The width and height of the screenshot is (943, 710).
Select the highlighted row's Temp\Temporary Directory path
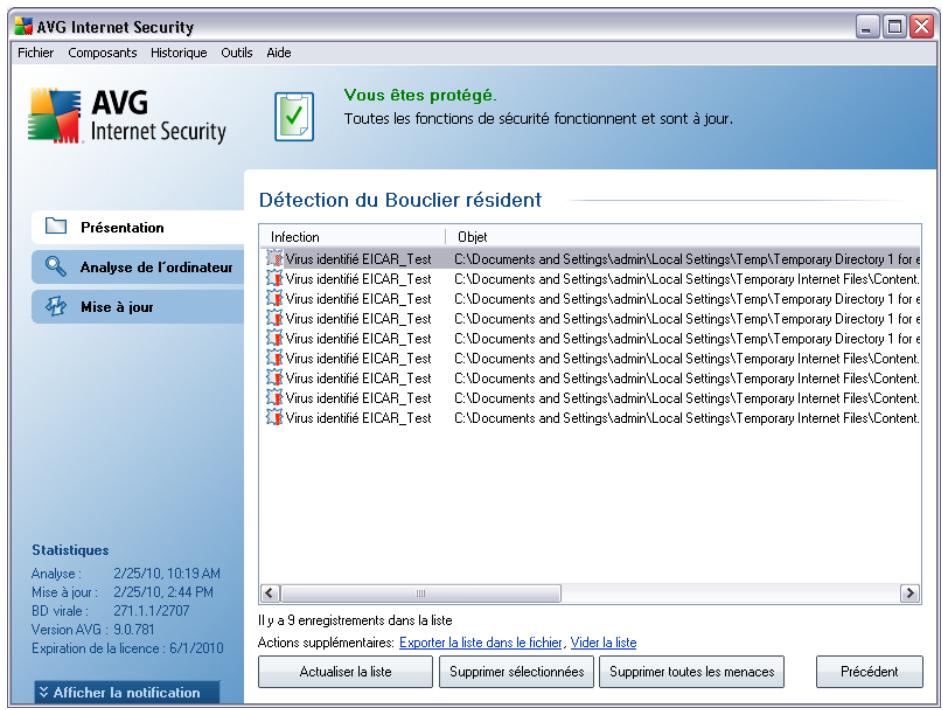[x=687, y=259]
